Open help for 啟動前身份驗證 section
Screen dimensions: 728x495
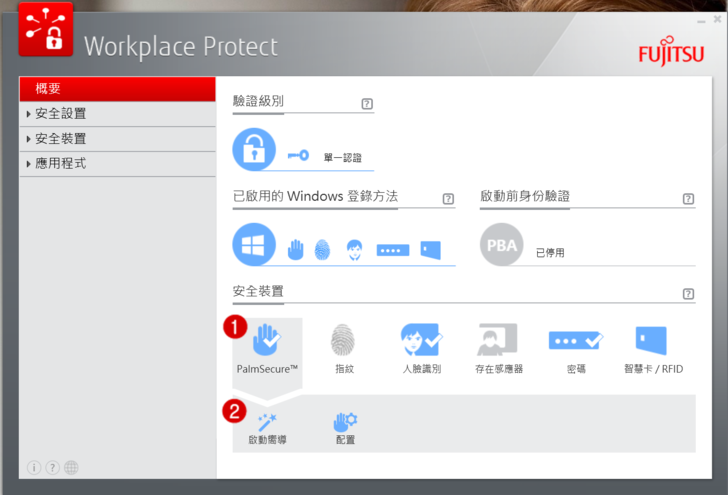tap(688, 199)
